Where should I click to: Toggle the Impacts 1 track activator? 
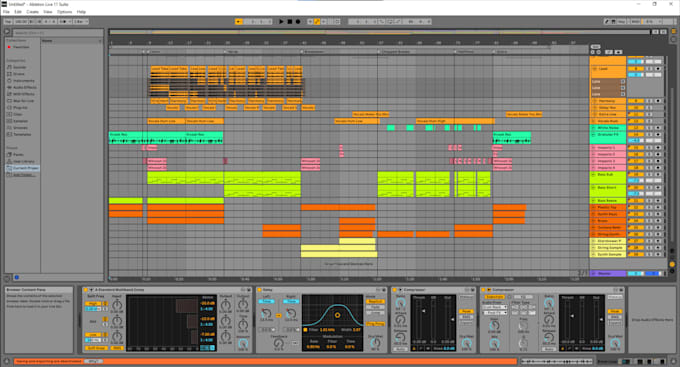click(x=636, y=147)
